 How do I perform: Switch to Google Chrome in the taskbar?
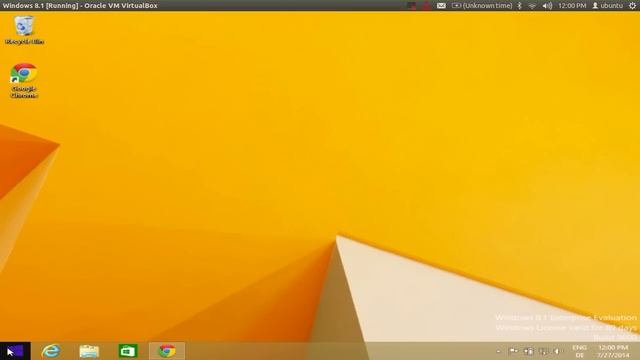pyautogui.click(x=167, y=351)
